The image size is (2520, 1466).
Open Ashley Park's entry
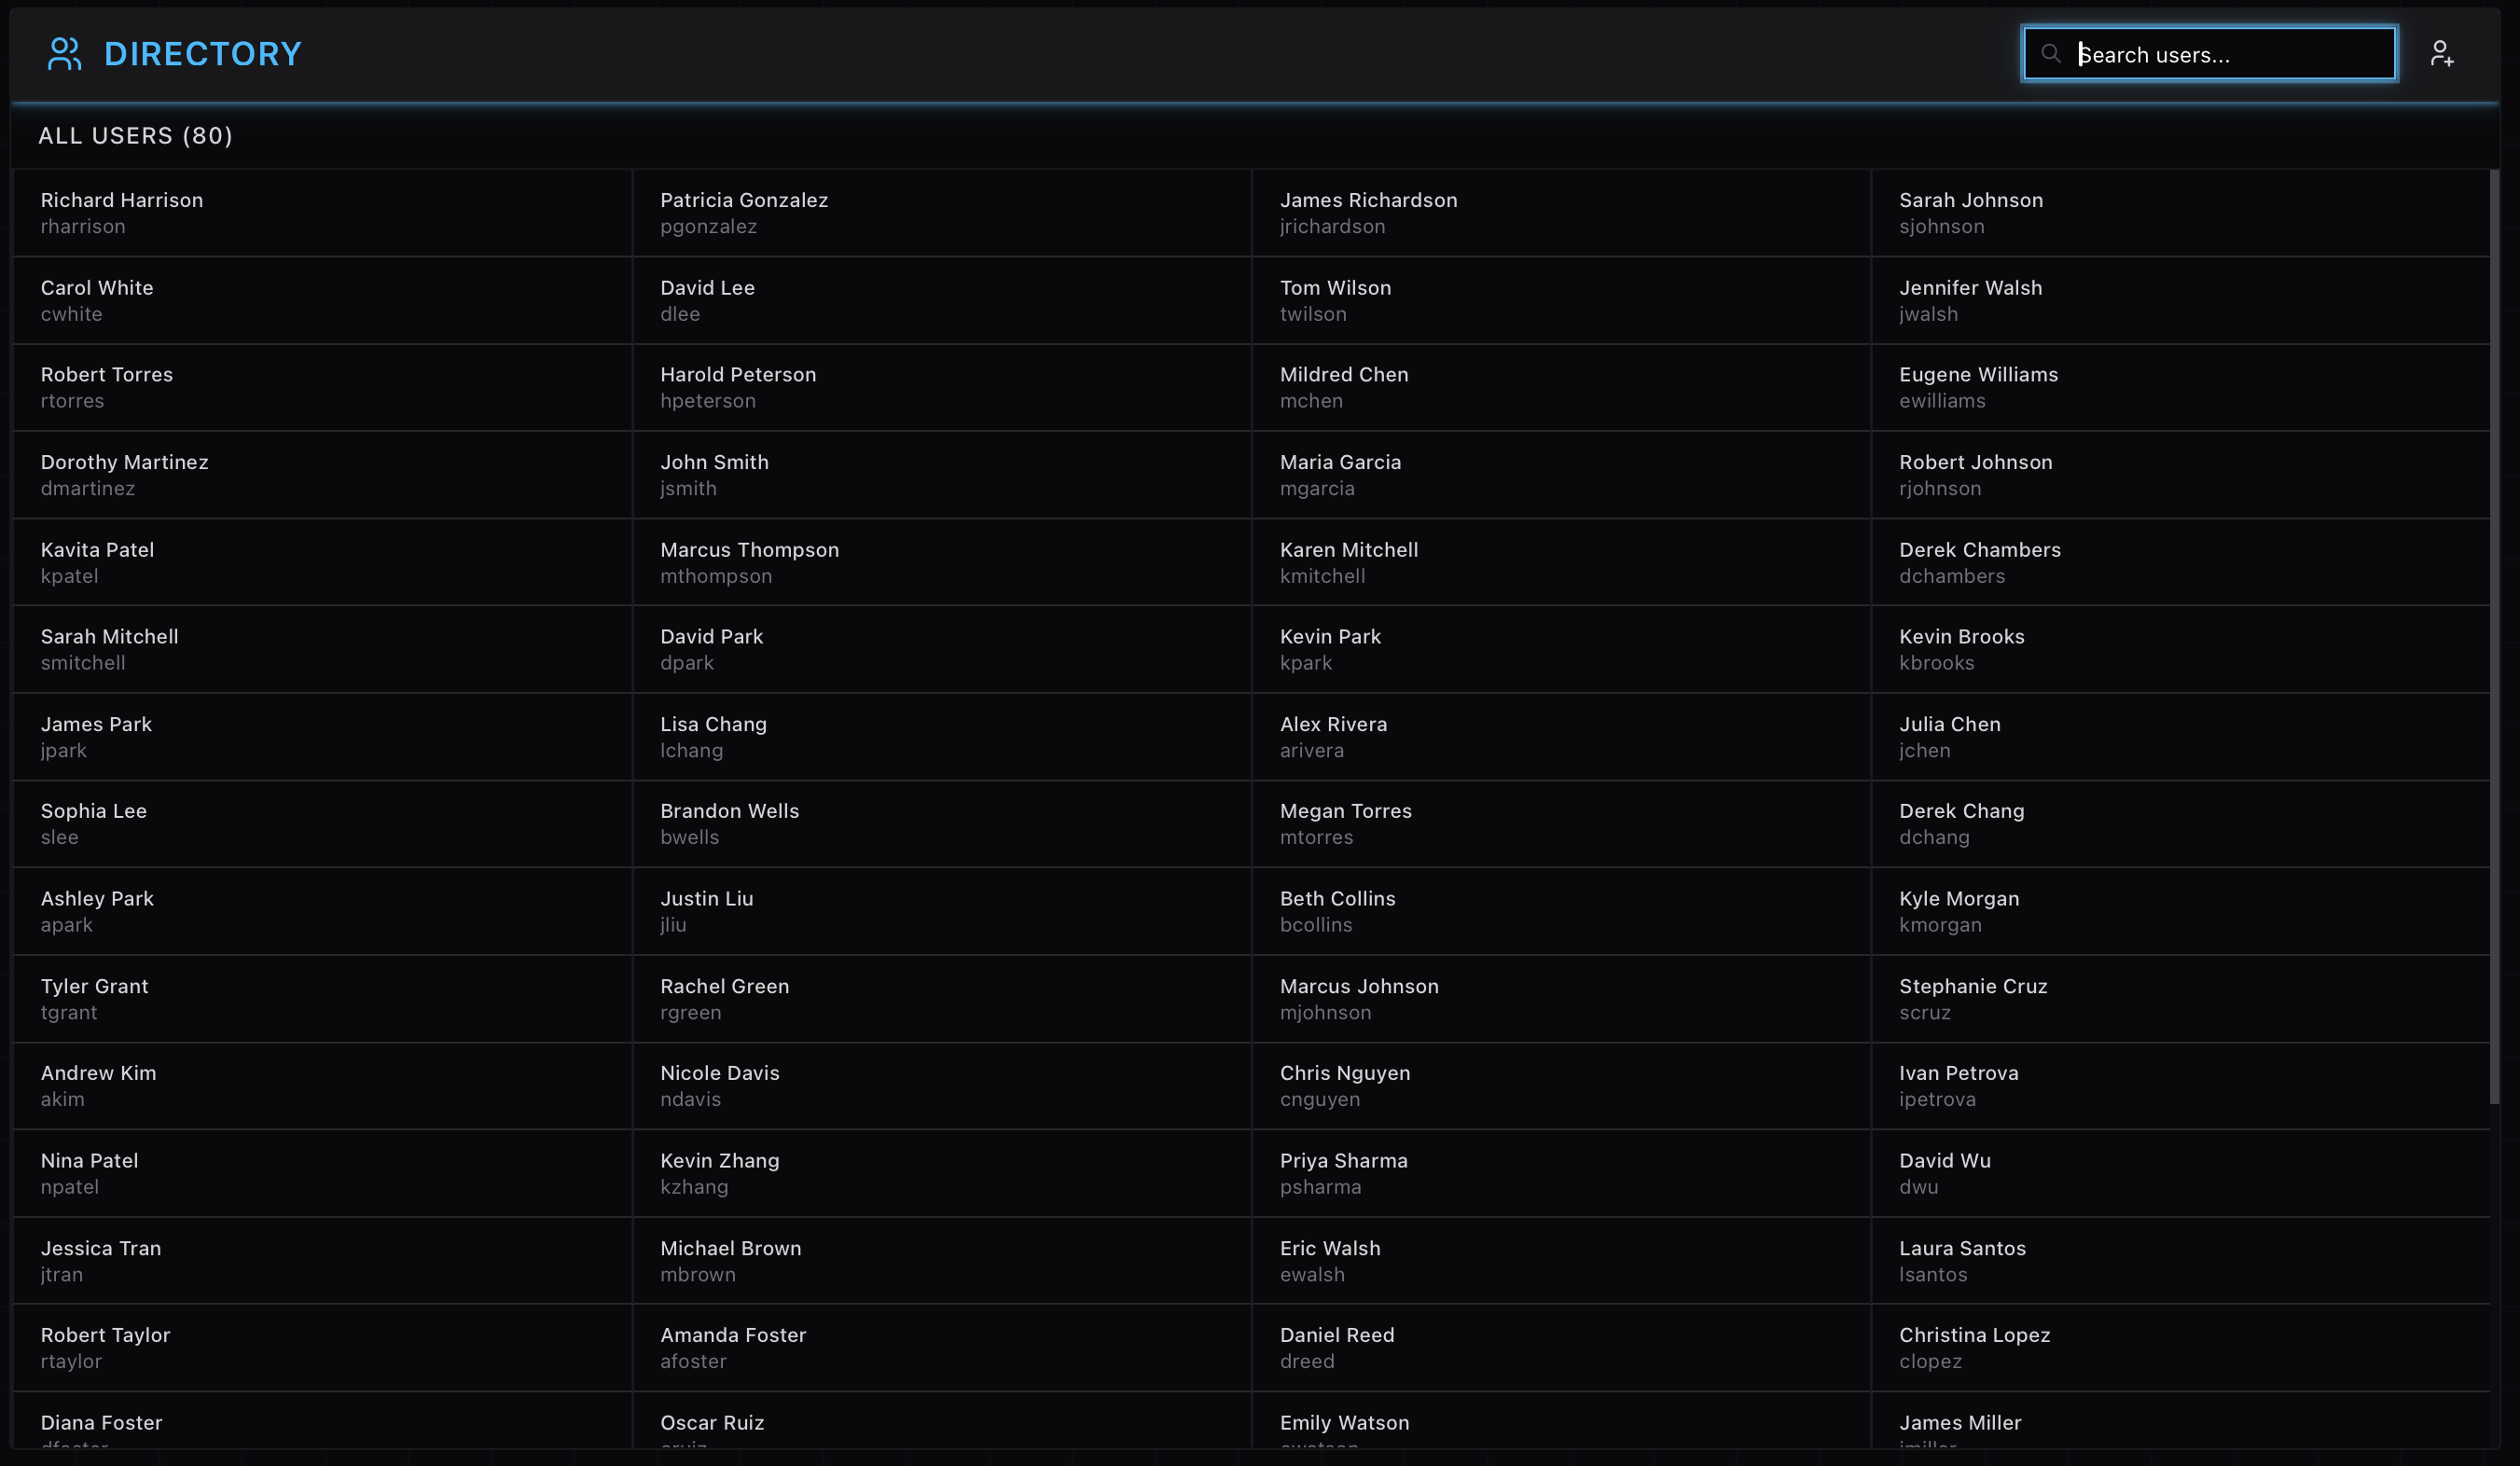point(322,912)
